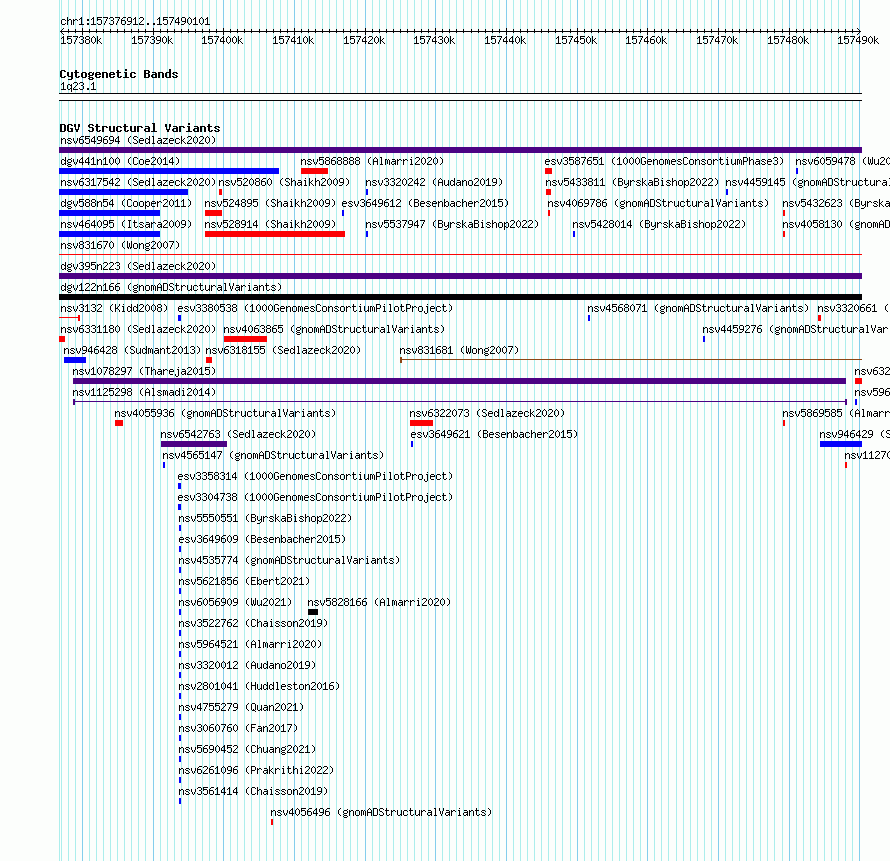The image size is (890, 861).
Task: Select nsv5964521 (Almarri2020) label
Action: tap(250, 644)
